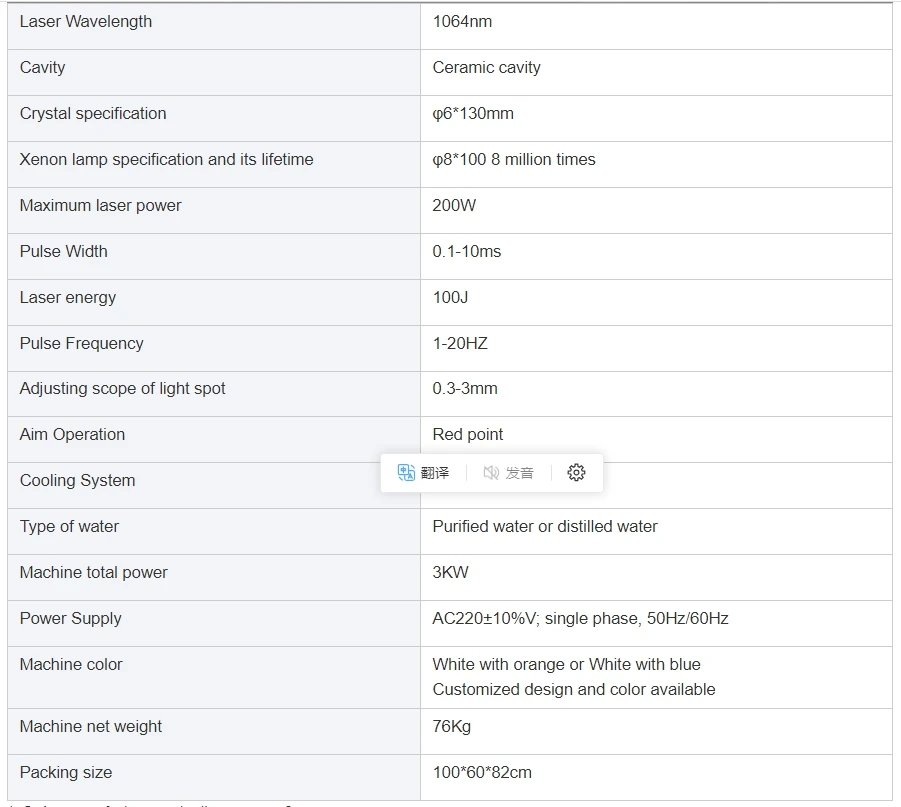Click the "3KW" machine total power value
Viewport: 901px width, 807px height.
click(450, 573)
